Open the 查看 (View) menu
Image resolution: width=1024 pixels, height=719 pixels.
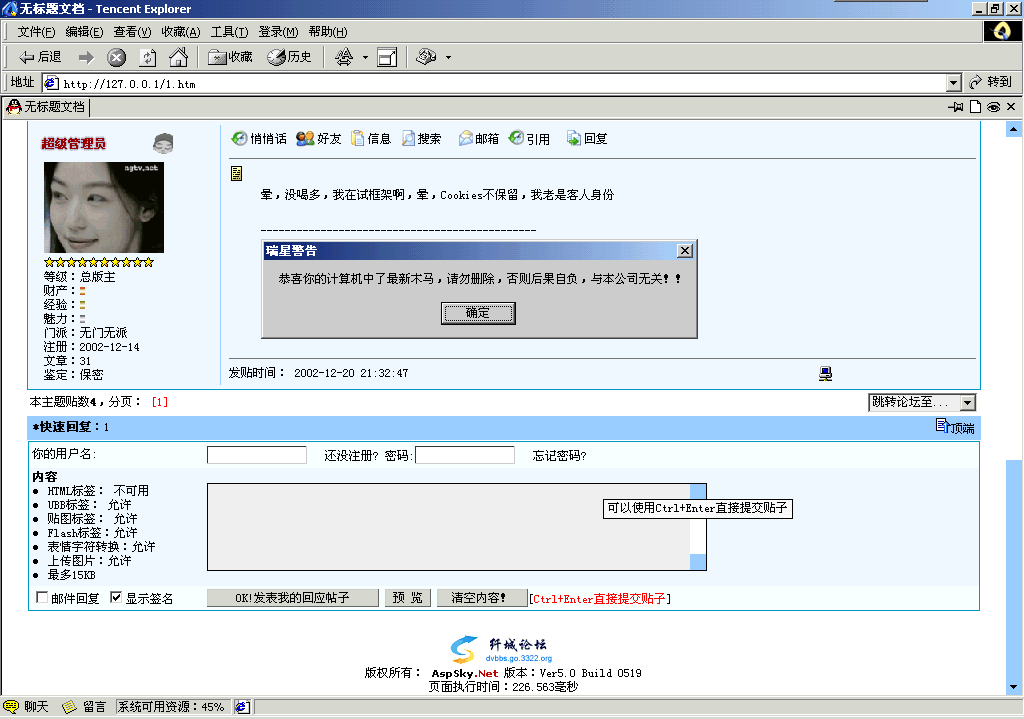[132, 32]
